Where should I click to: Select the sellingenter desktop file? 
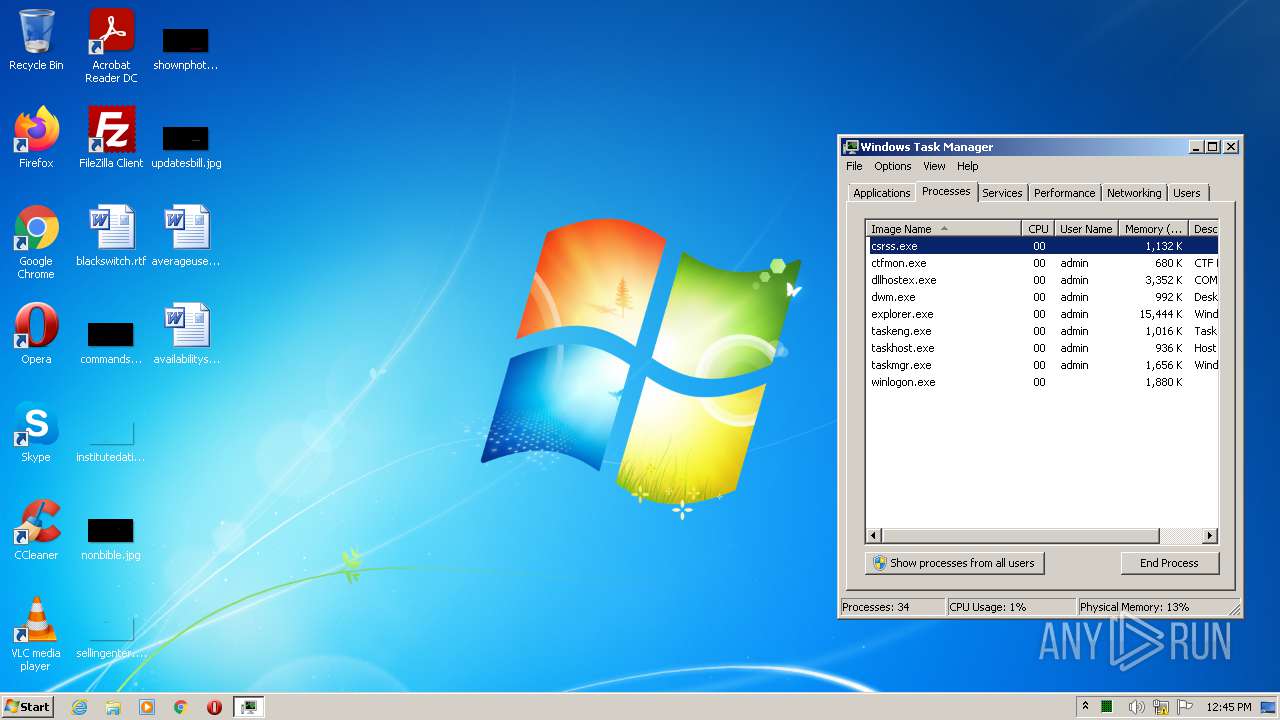111,636
